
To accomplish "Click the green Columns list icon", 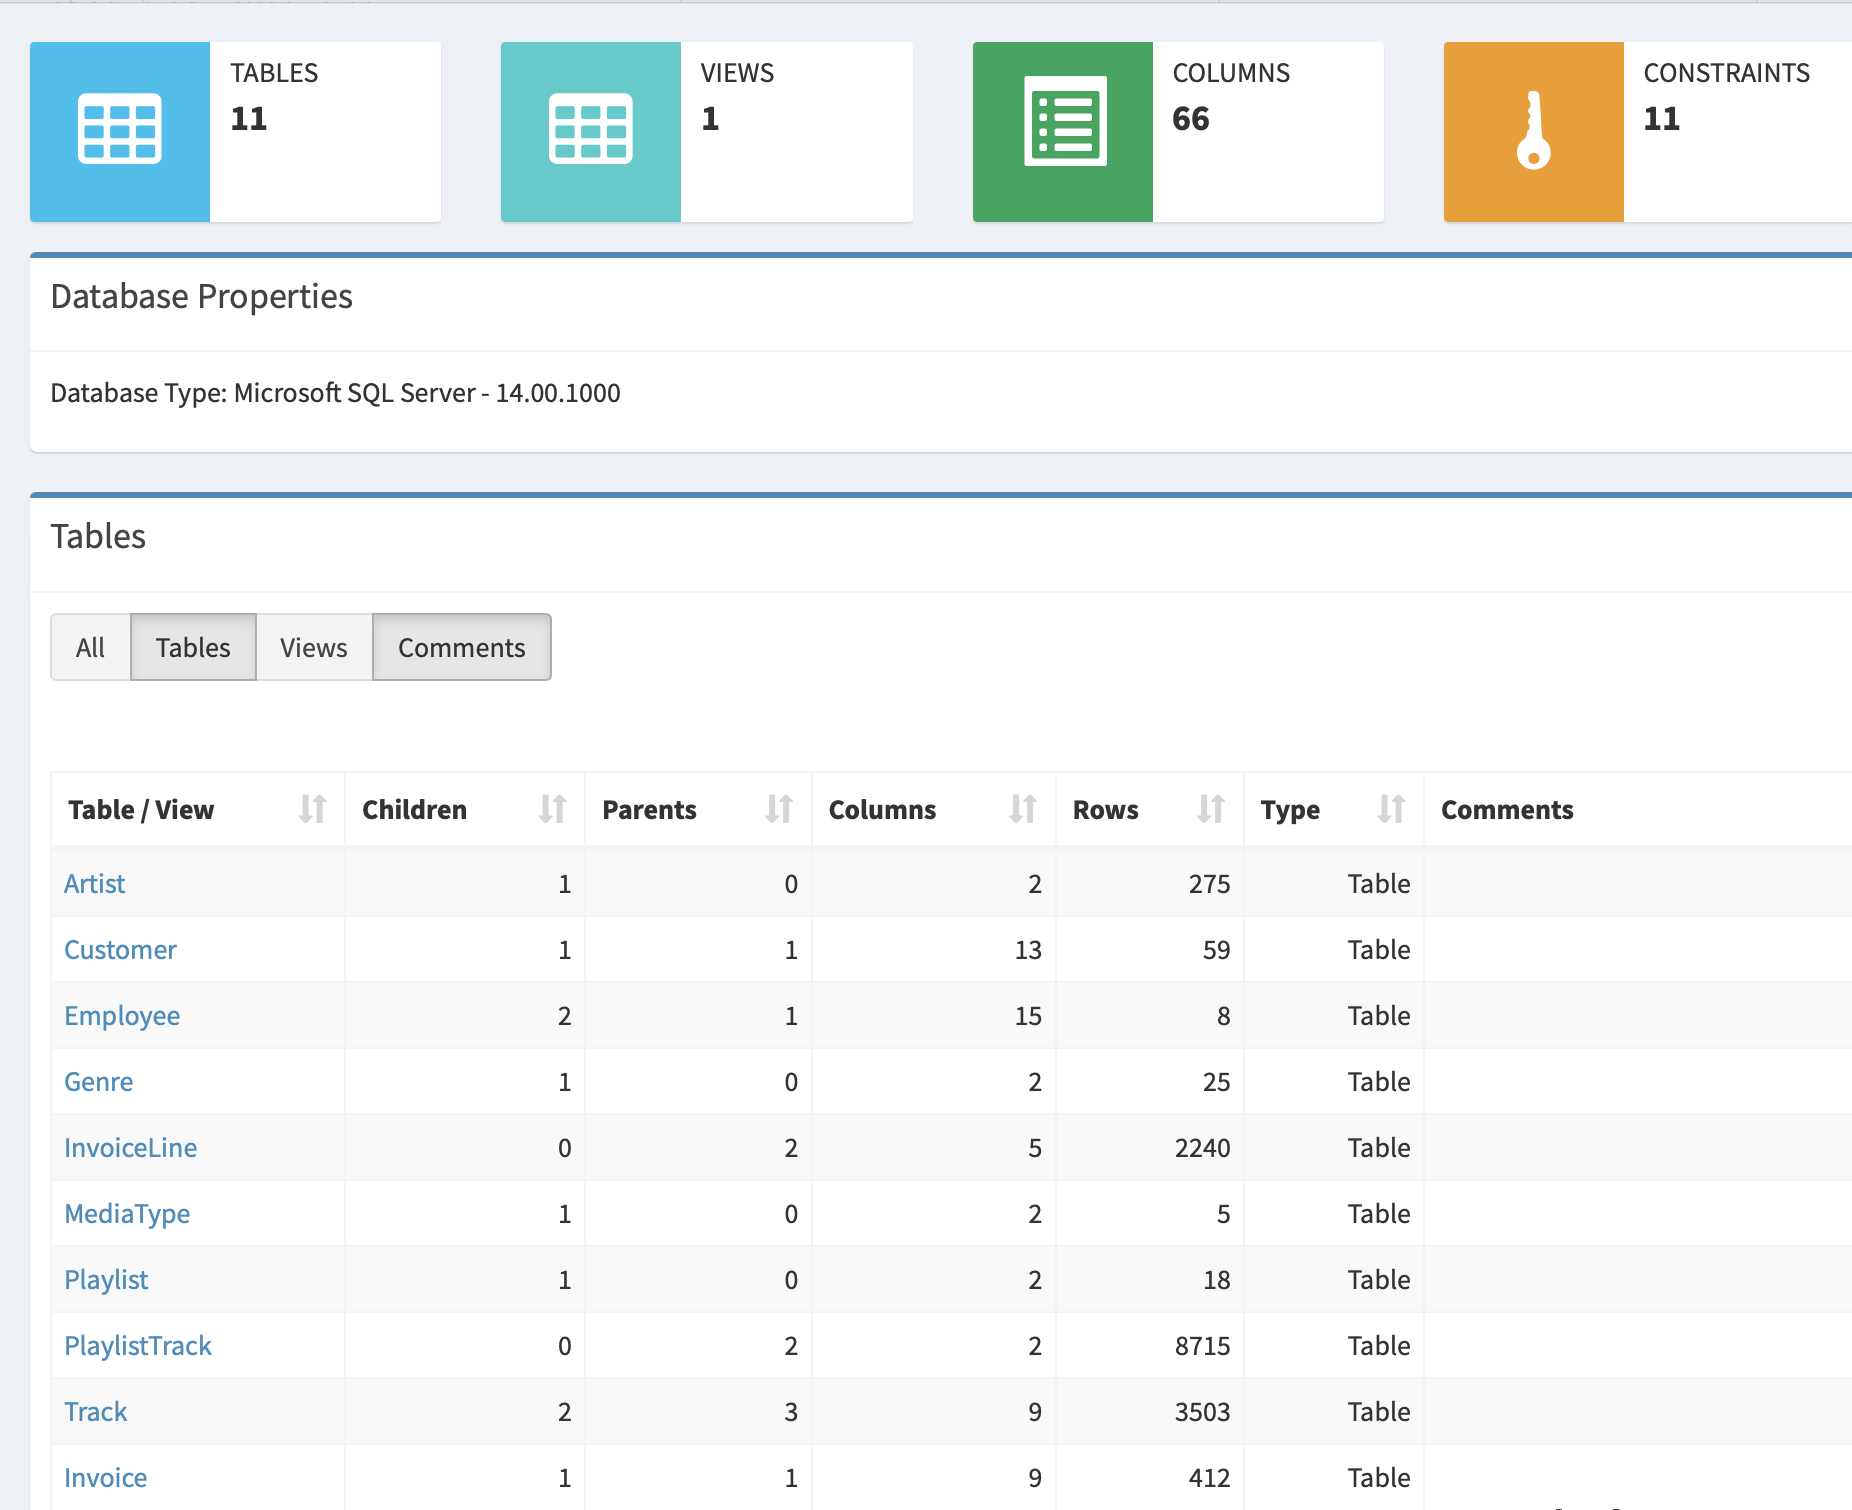I will tap(1066, 122).
